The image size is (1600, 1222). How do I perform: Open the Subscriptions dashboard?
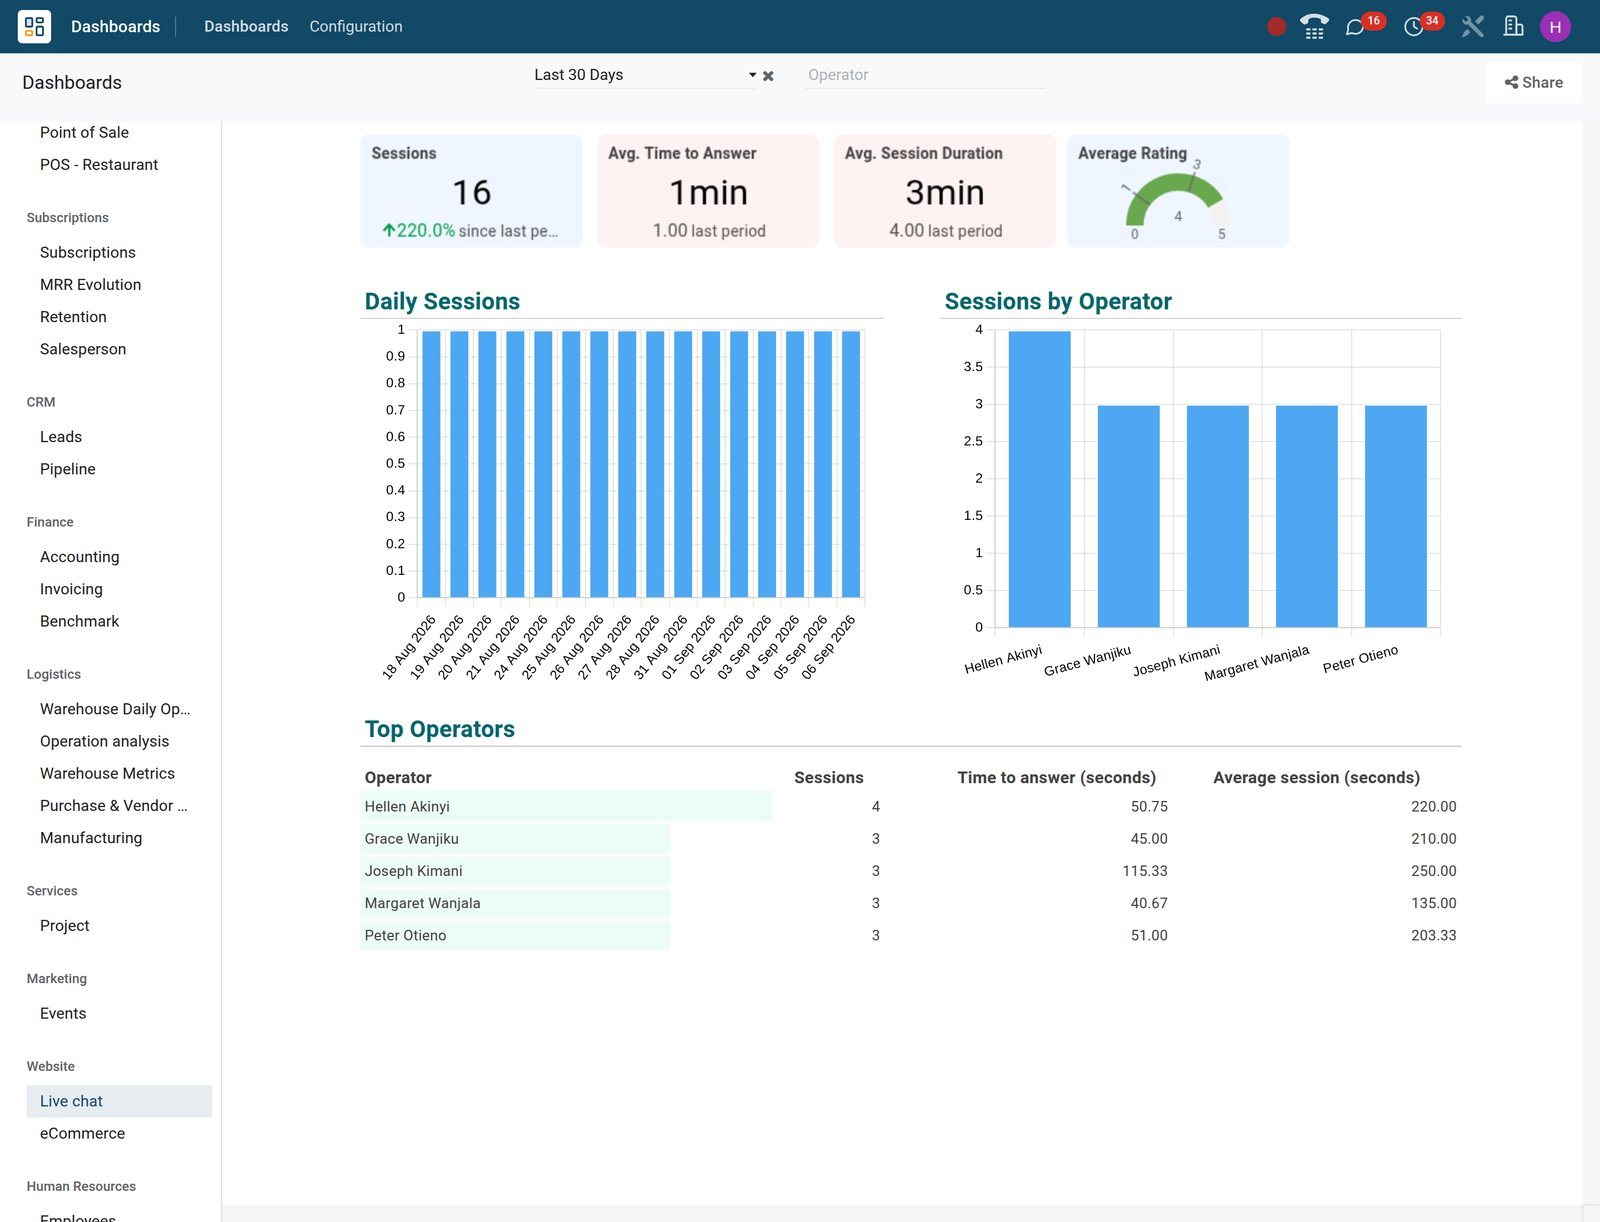(x=88, y=252)
